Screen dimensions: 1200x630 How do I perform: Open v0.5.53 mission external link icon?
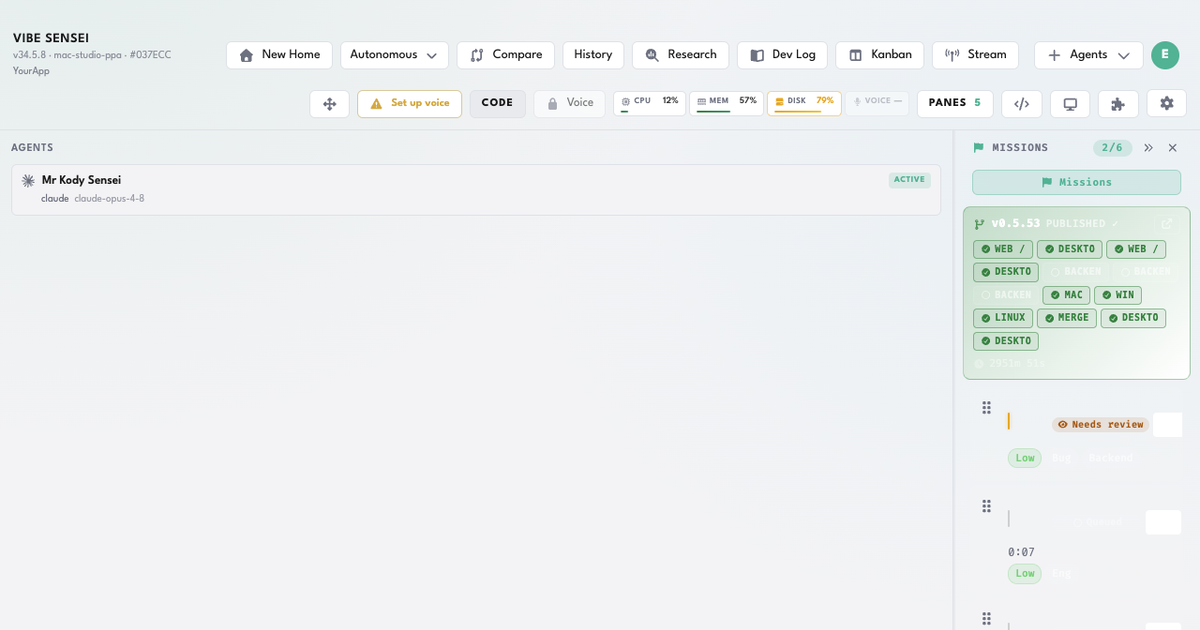(x=1166, y=224)
